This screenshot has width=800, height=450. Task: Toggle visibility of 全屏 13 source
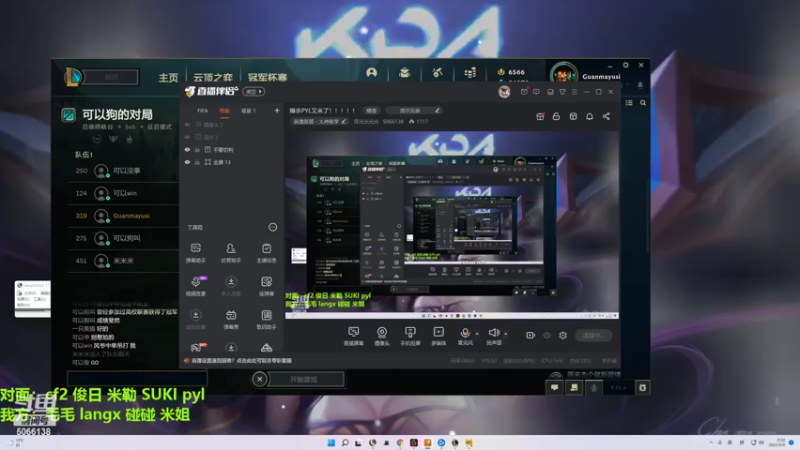pyautogui.click(x=187, y=162)
